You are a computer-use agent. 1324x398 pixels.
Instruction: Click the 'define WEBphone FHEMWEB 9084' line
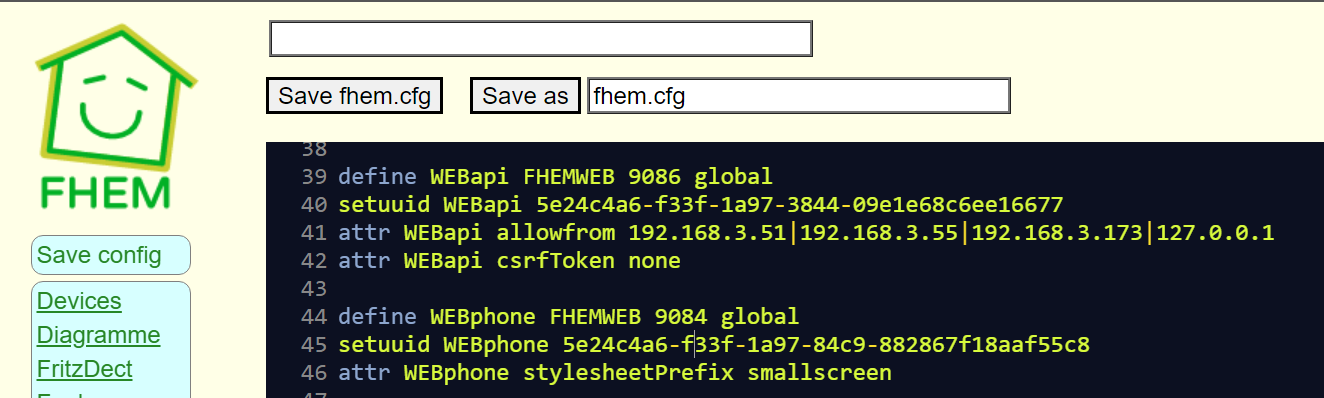coord(568,317)
